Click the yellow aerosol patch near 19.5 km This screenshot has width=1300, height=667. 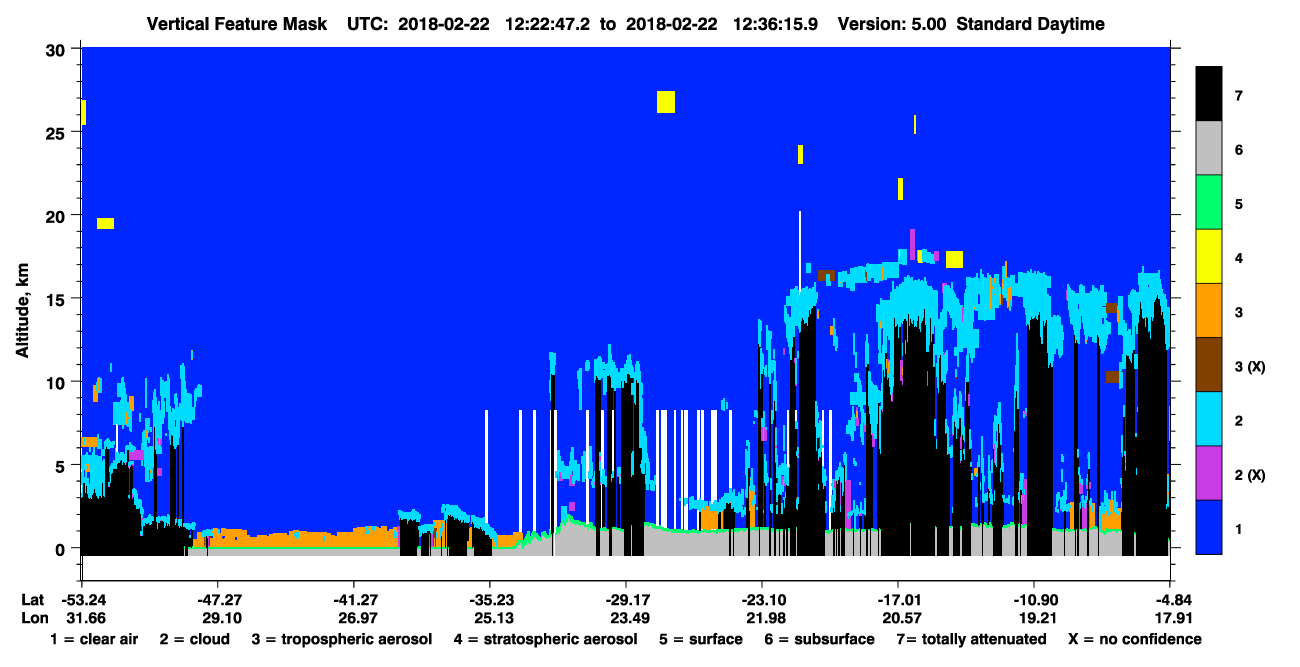(105, 223)
